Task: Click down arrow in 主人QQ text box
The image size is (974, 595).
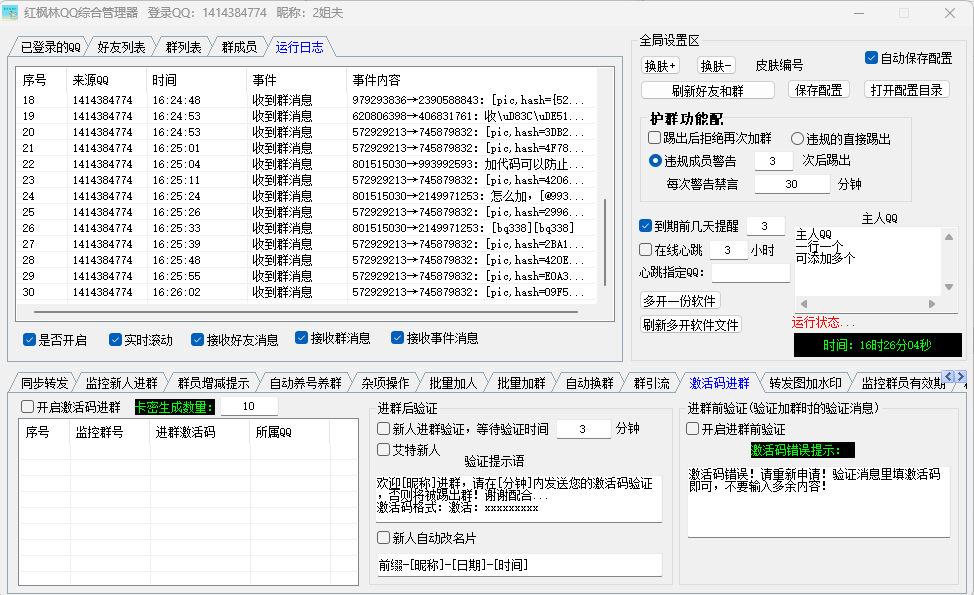Action: 934,304
